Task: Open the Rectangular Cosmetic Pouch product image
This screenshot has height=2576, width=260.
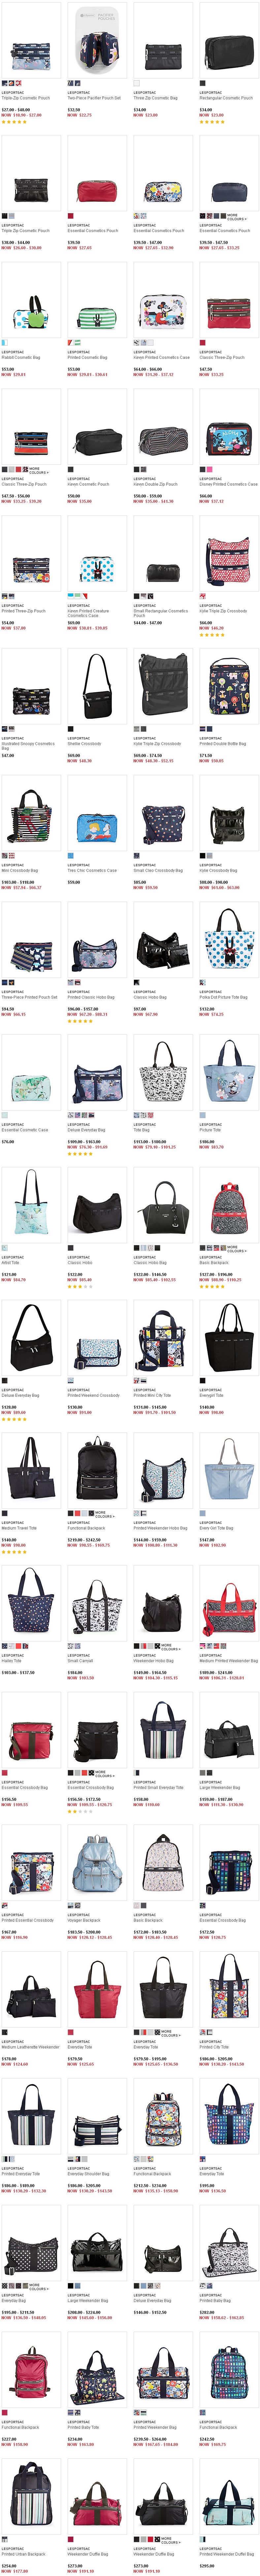Action: [x=229, y=45]
